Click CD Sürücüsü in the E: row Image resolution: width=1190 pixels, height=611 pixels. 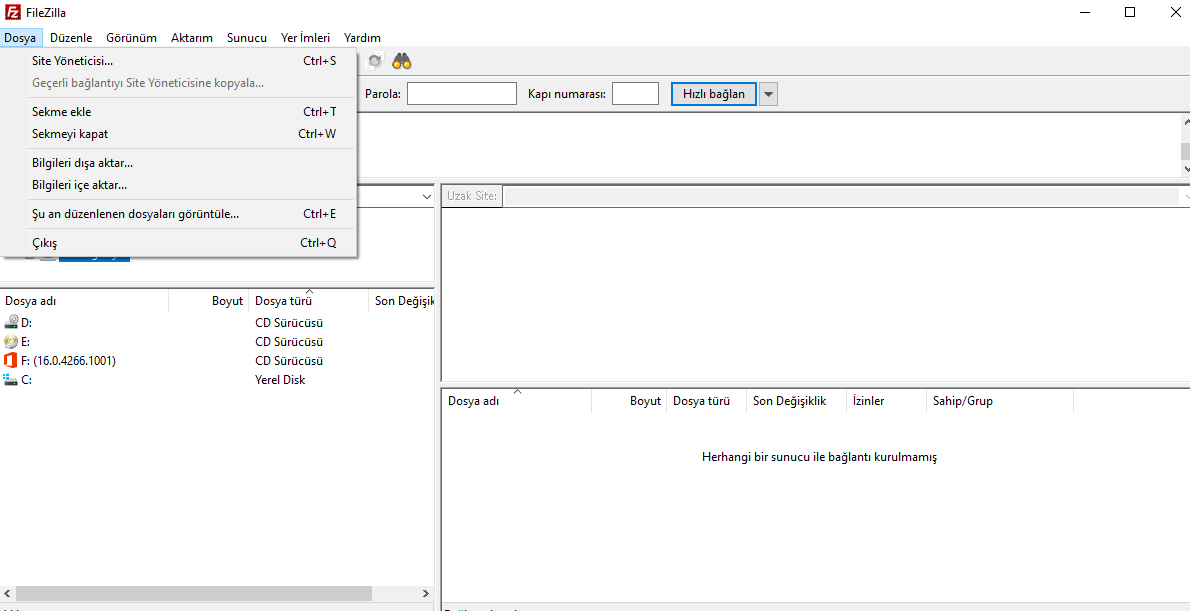tap(289, 342)
